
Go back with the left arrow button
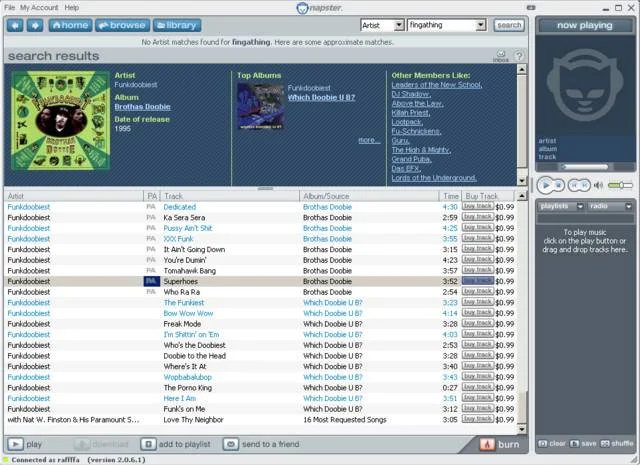pos(15,25)
